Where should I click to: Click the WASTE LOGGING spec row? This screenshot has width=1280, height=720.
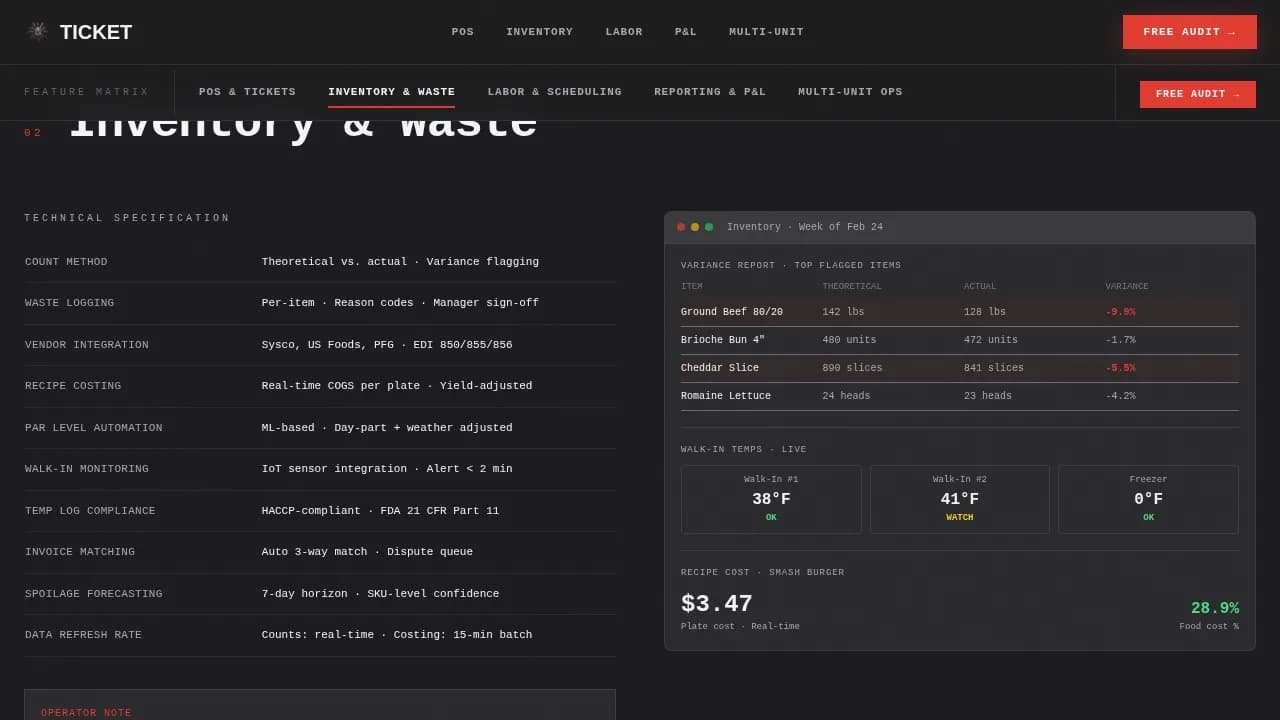[x=320, y=303]
